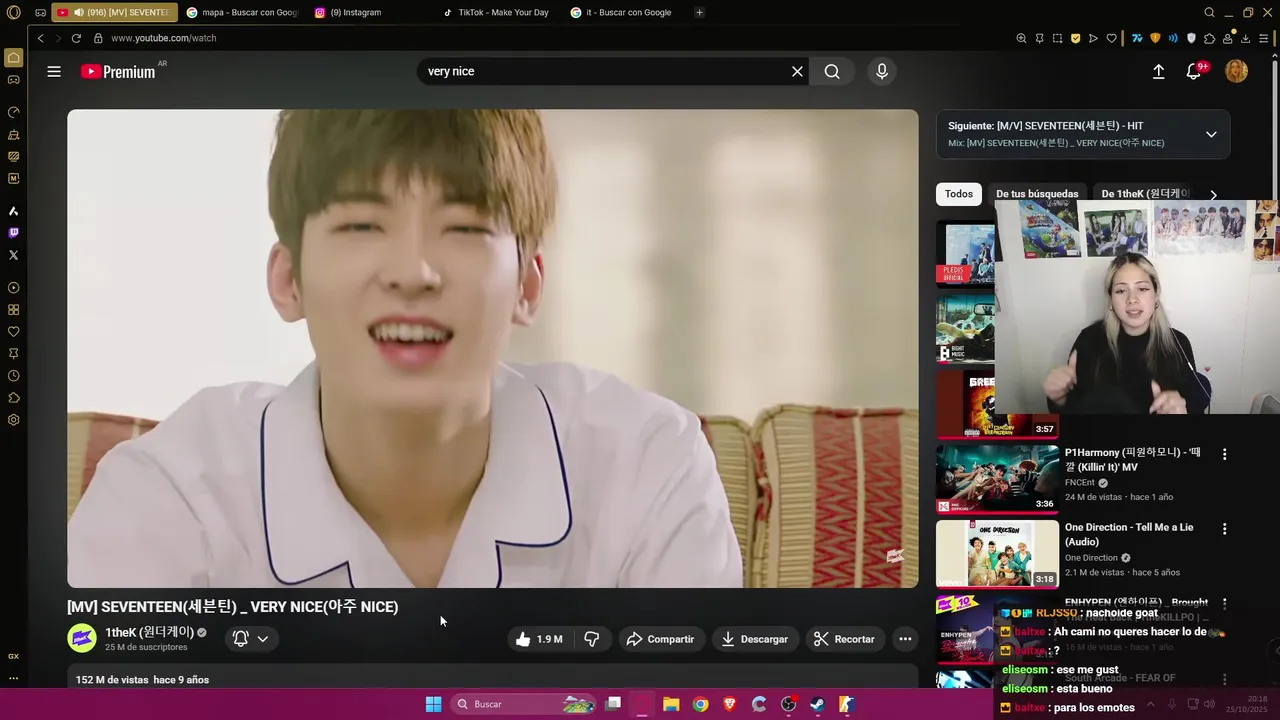Click the Recortar clip button
1280x720 pixels.
click(845, 639)
